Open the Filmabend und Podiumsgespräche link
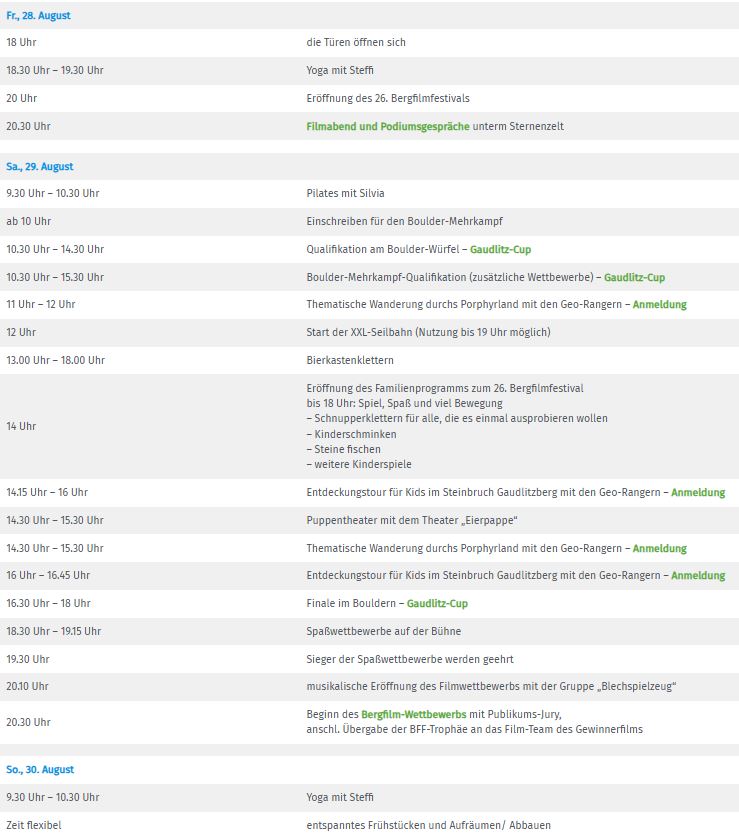739x840 pixels. coord(387,126)
